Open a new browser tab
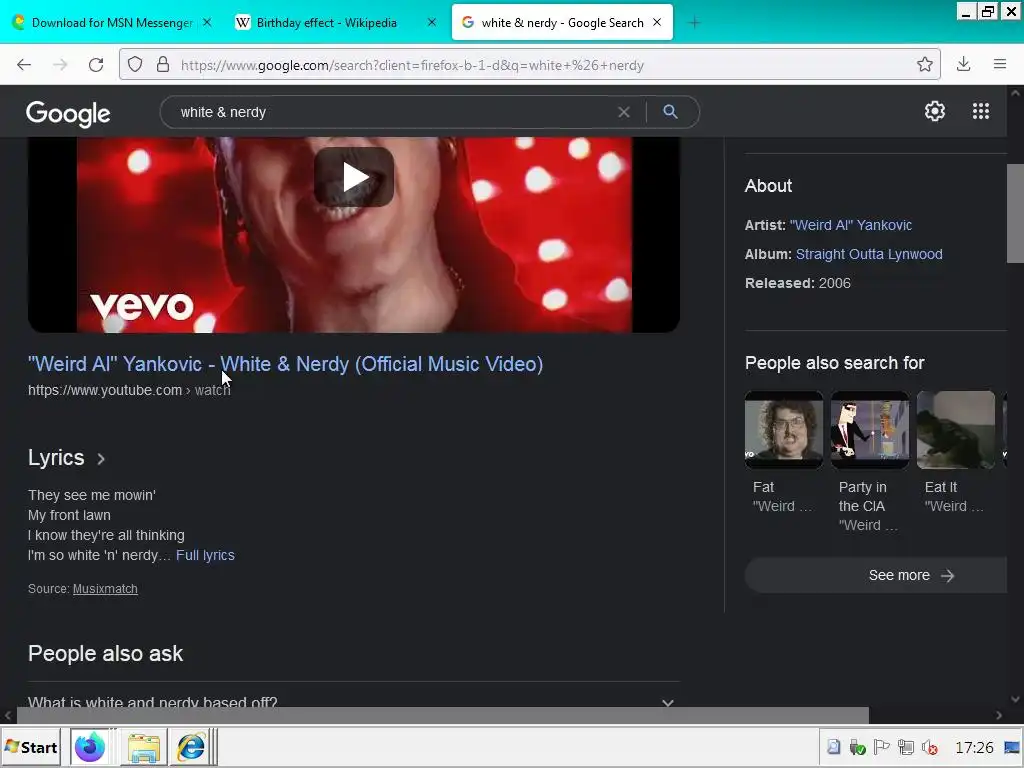 (x=694, y=23)
